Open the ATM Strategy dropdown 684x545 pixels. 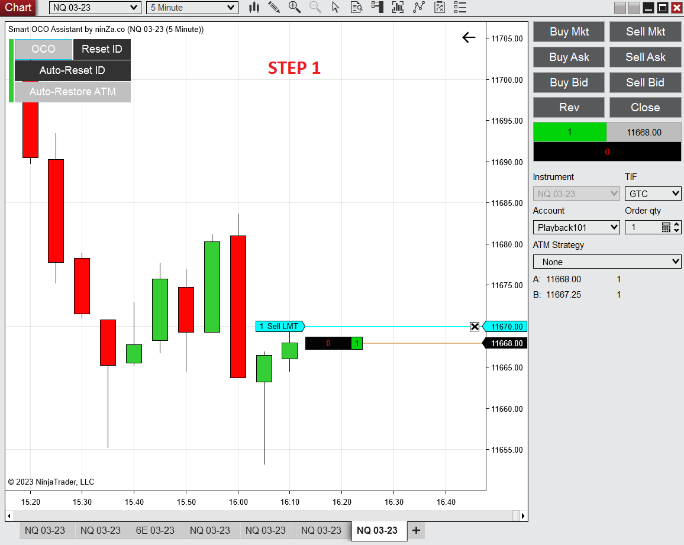coord(607,261)
